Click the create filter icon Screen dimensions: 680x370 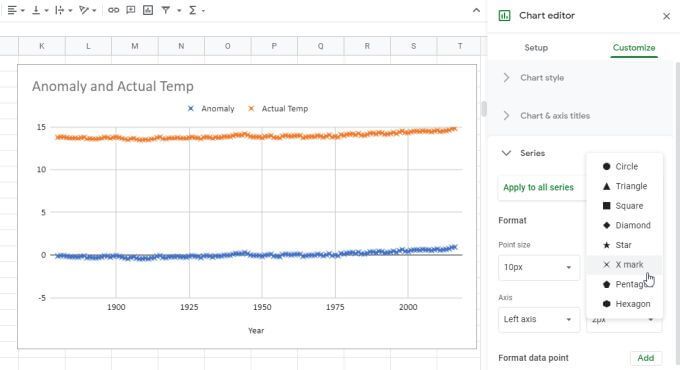(x=165, y=10)
